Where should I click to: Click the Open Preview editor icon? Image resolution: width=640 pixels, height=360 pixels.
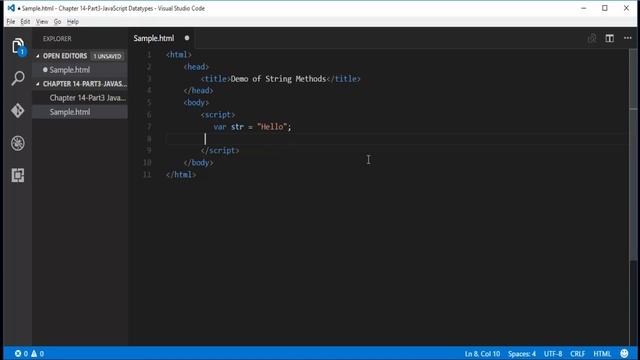[x=592, y=38]
